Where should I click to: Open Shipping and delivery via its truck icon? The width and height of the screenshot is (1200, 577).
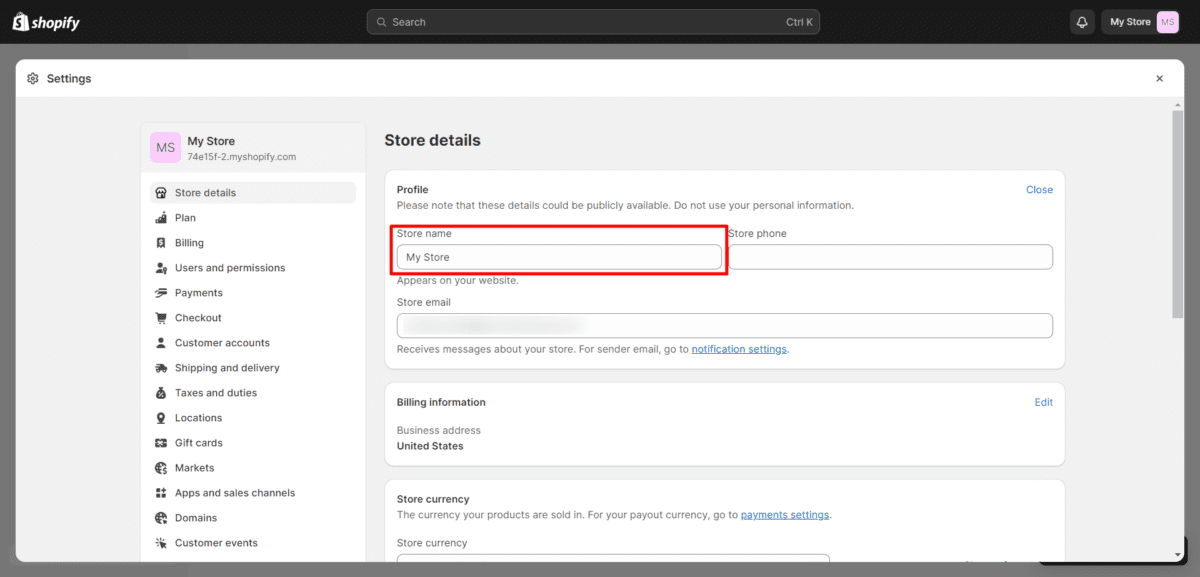[x=162, y=367]
